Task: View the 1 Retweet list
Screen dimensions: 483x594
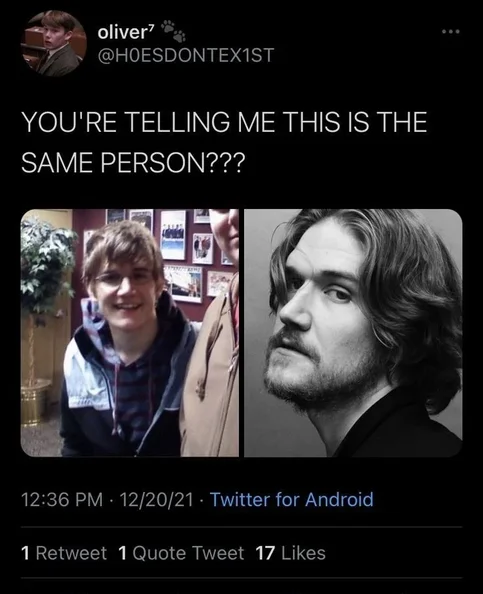Action: click(x=64, y=553)
